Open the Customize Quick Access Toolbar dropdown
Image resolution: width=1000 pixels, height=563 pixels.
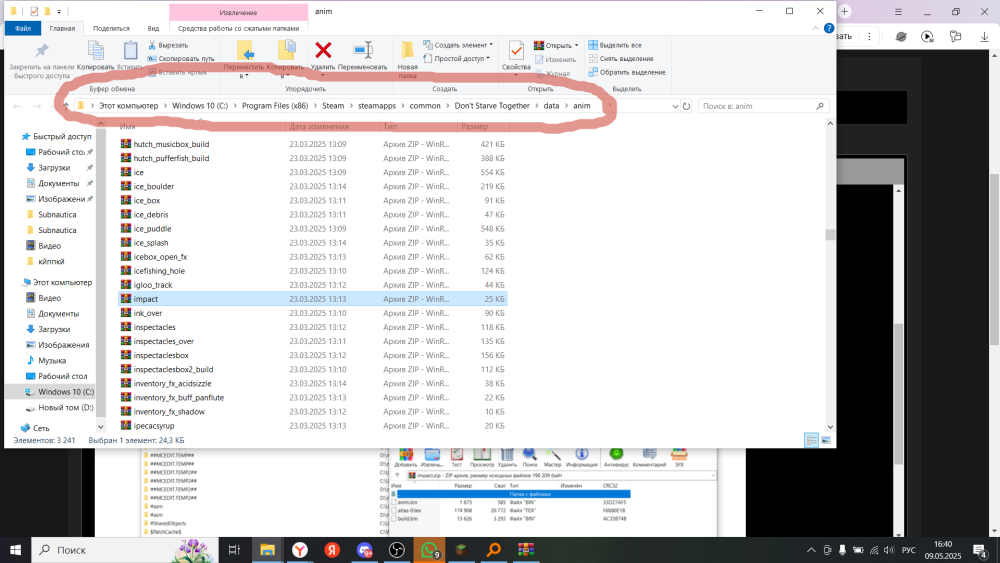click(59, 11)
